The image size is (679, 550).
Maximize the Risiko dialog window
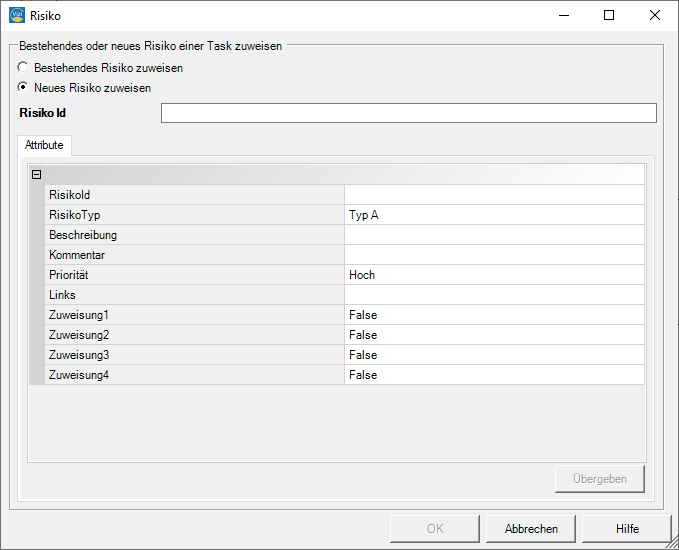609,16
